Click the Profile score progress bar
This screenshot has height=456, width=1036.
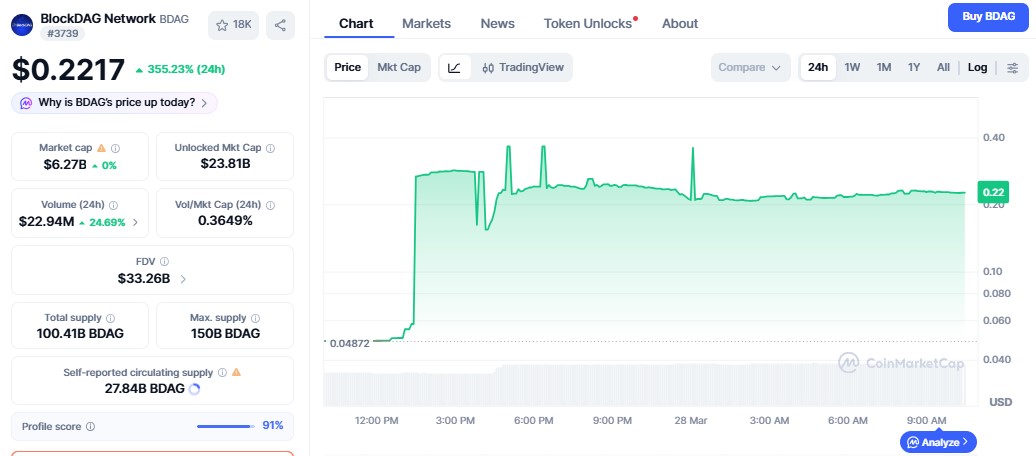point(226,427)
